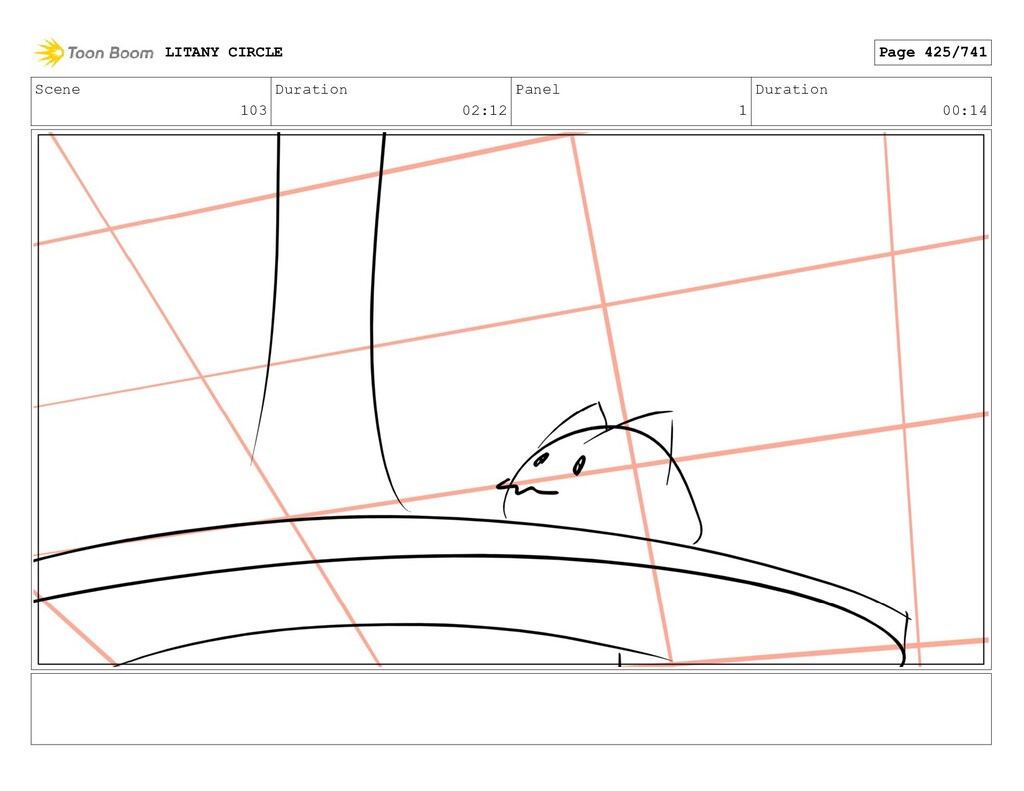Image resolution: width=1024 pixels, height=791 pixels.
Task: Click the Page 425/741 indicator
Action: point(933,52)
